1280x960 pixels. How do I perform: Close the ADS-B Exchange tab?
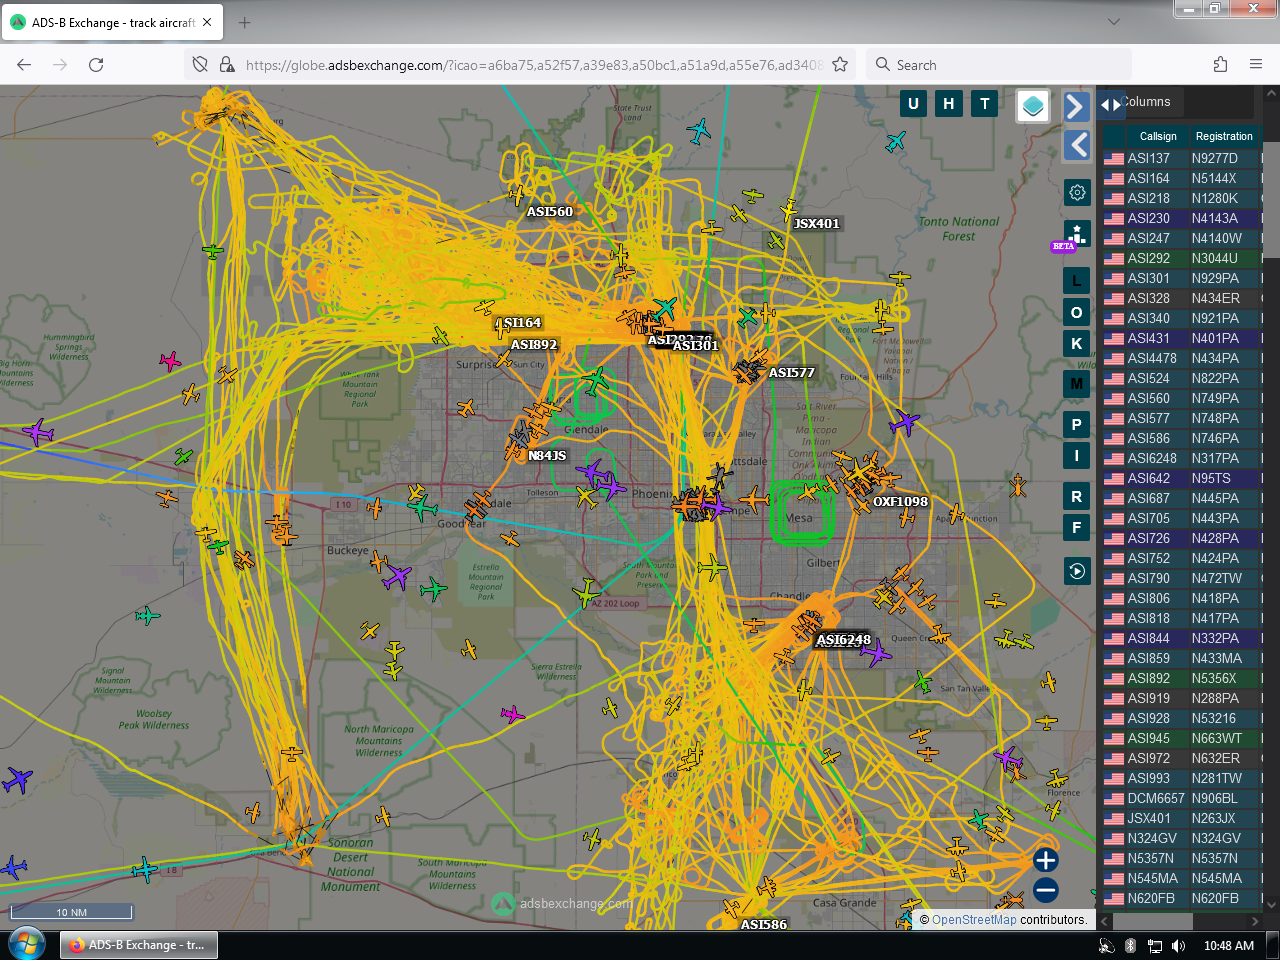coord(207,22)
